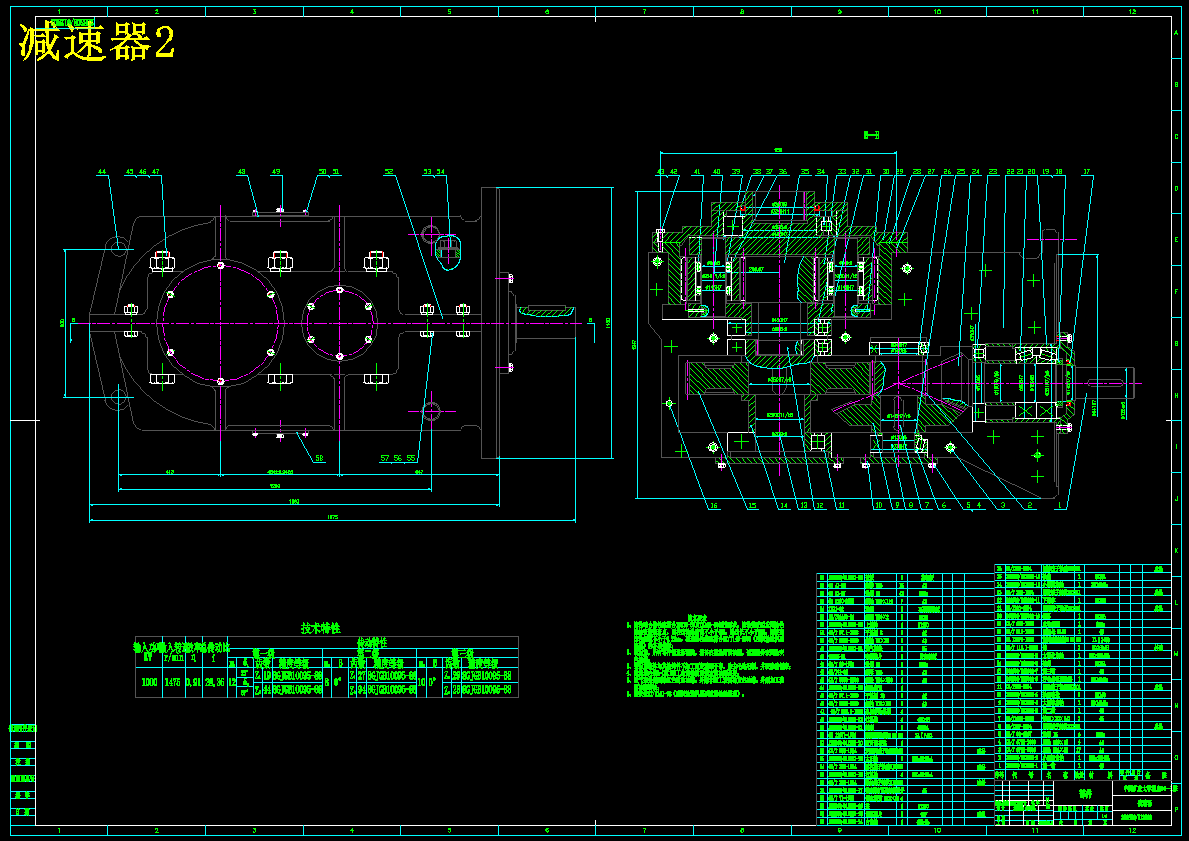The height and width of the screenshot is (841, 1189).
Task: Select part callout number 48
Action: (241, 172)
